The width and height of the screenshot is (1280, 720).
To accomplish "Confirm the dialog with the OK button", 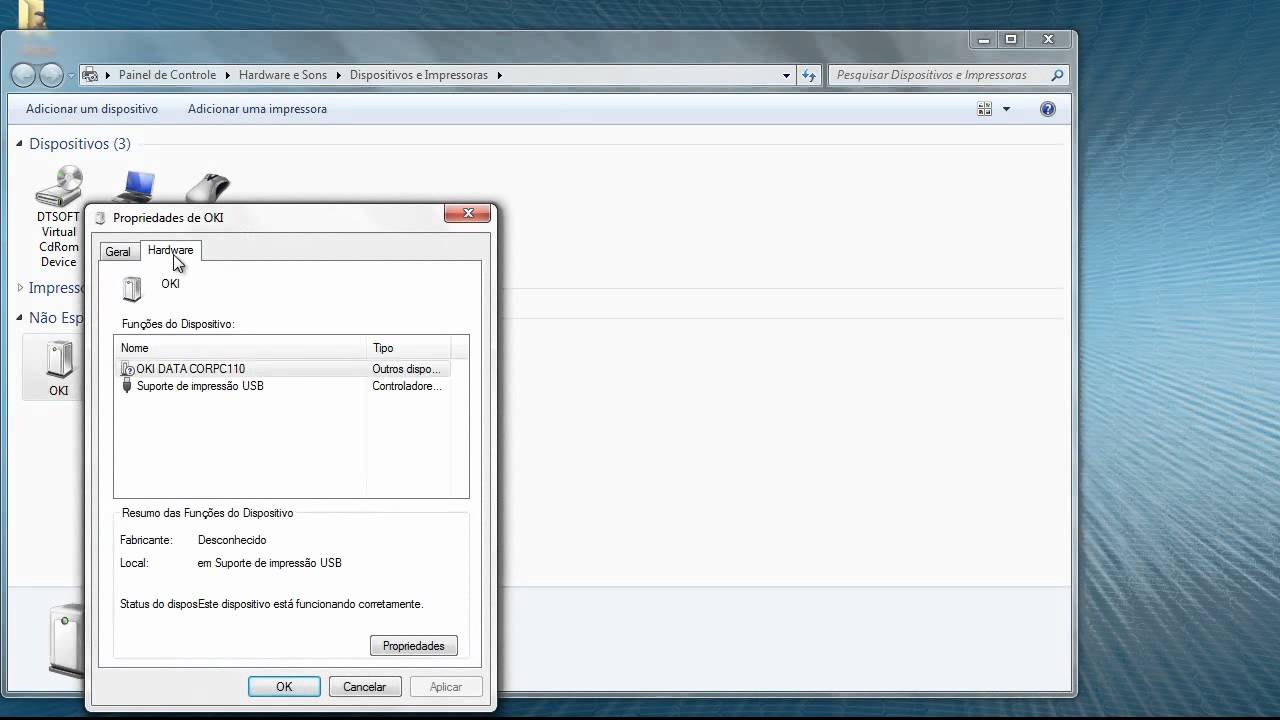I will (x=284, y=687).
